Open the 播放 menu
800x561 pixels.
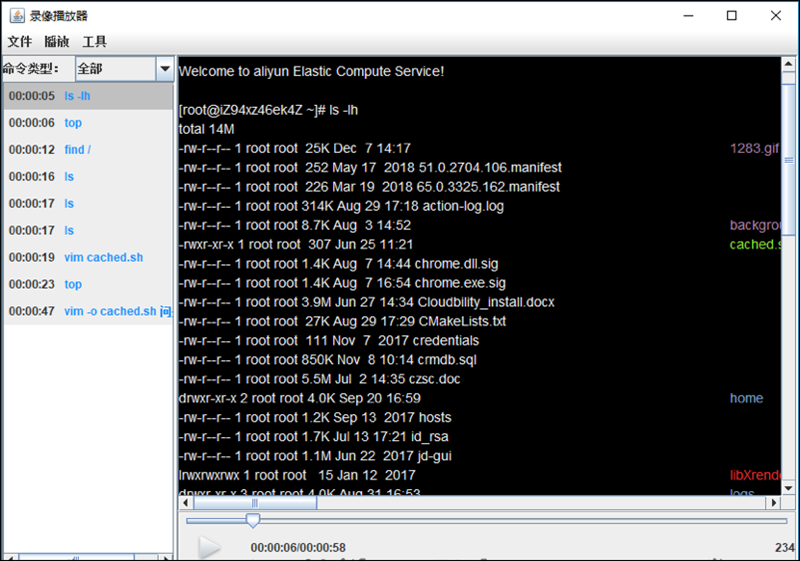click(57, 42)
